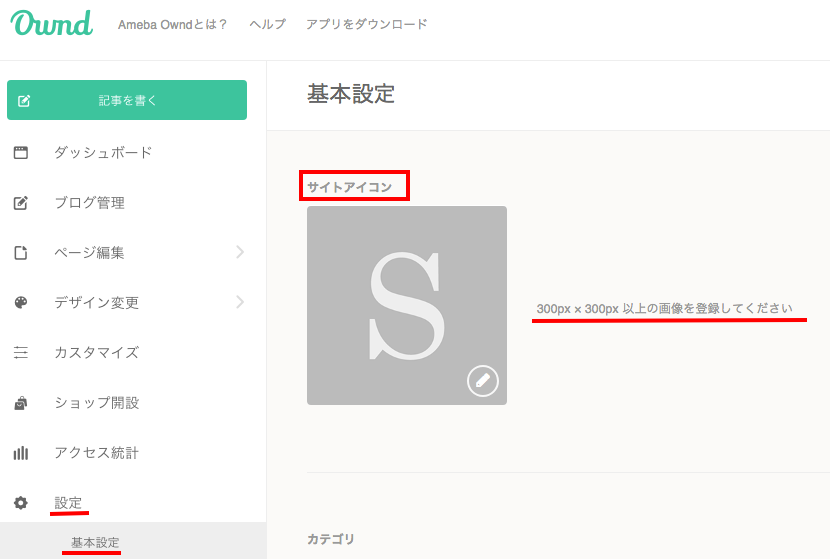This screenshot has width=830, height=559.
Task: Select ダッシュボード in the sidebar
Action: 103,153
